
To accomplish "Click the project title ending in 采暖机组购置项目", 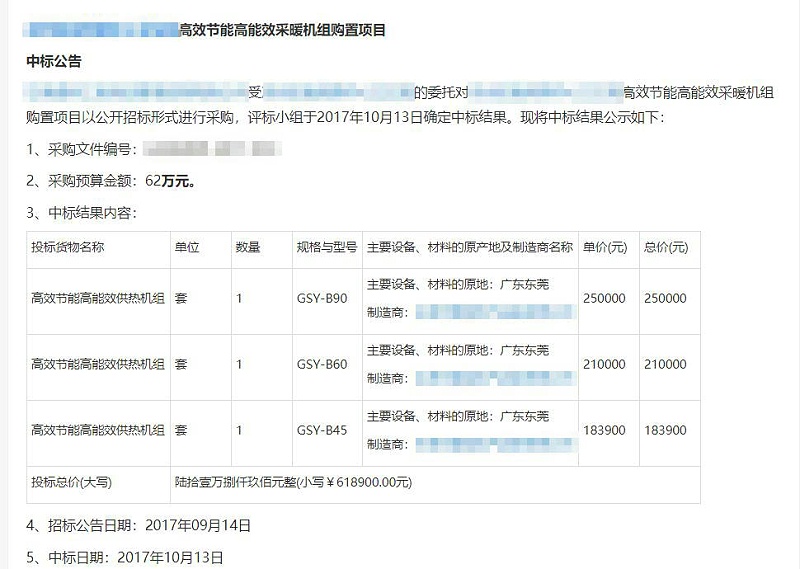I will point(281,31).
